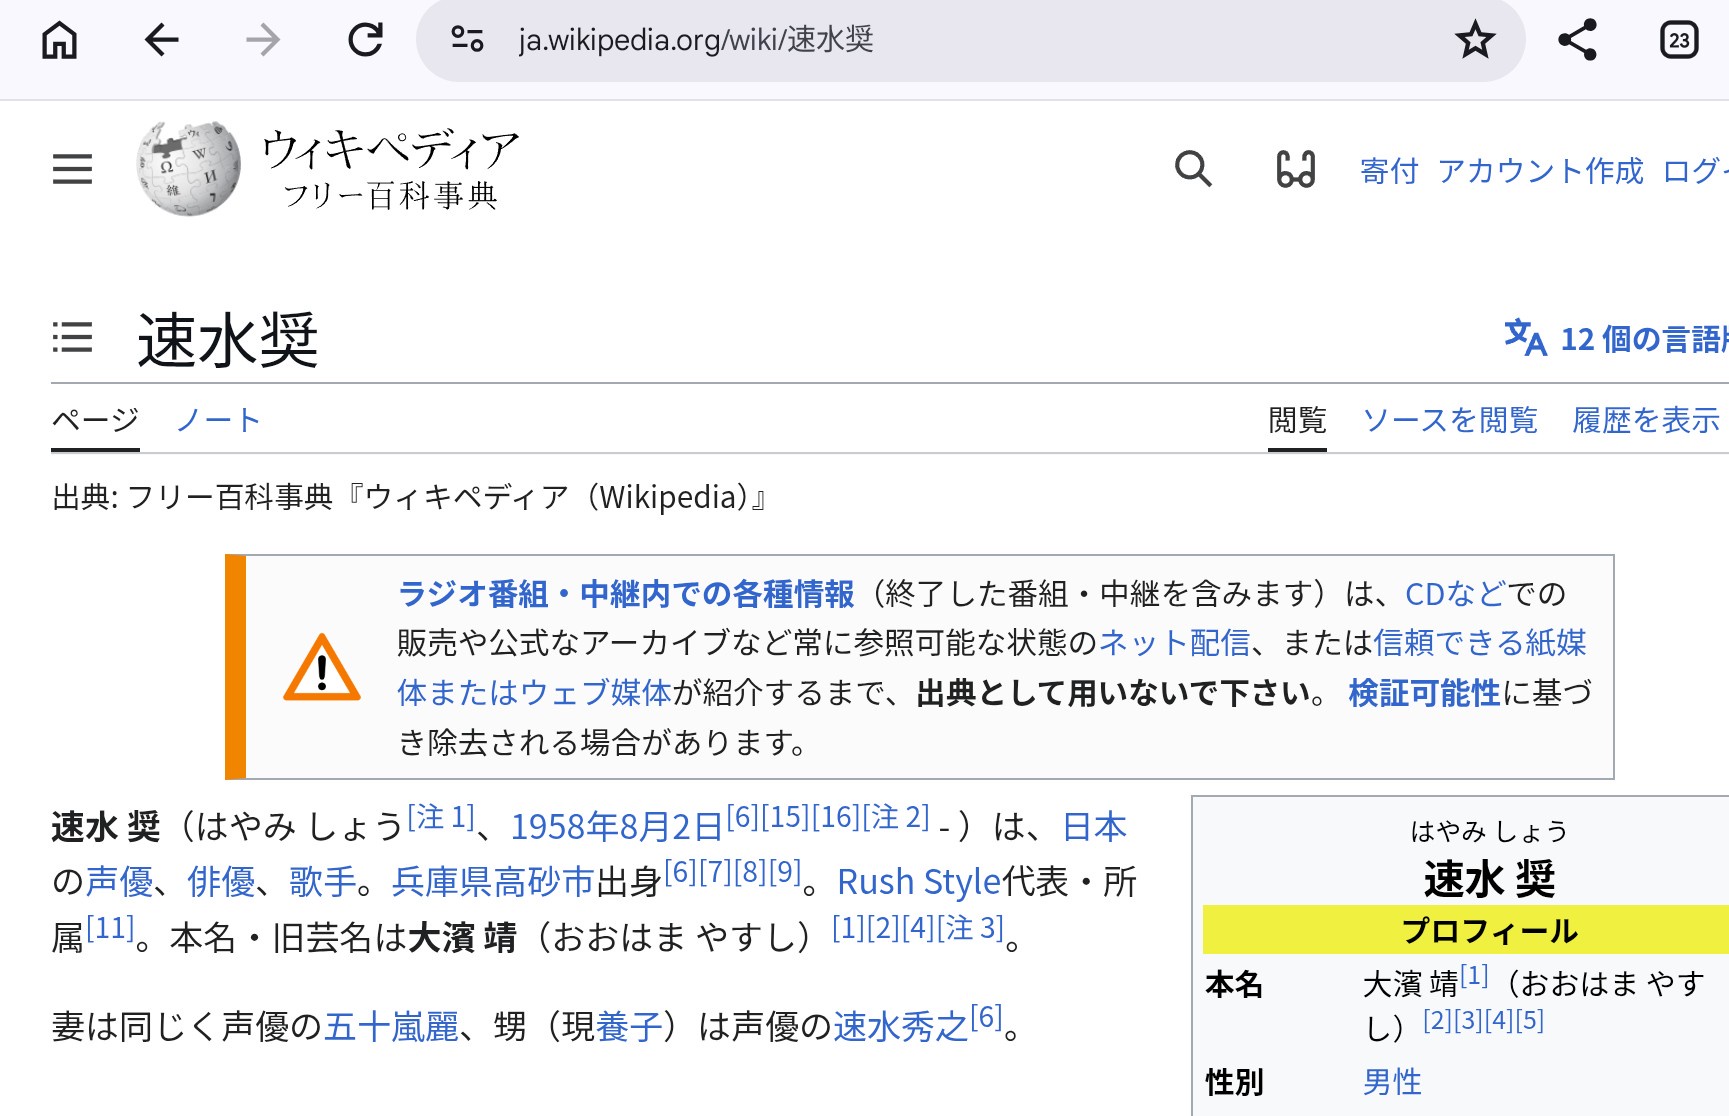1729x1116 pixels.
Task: Open the 五十嵐麗 link
Action: tap(391, 1026)
